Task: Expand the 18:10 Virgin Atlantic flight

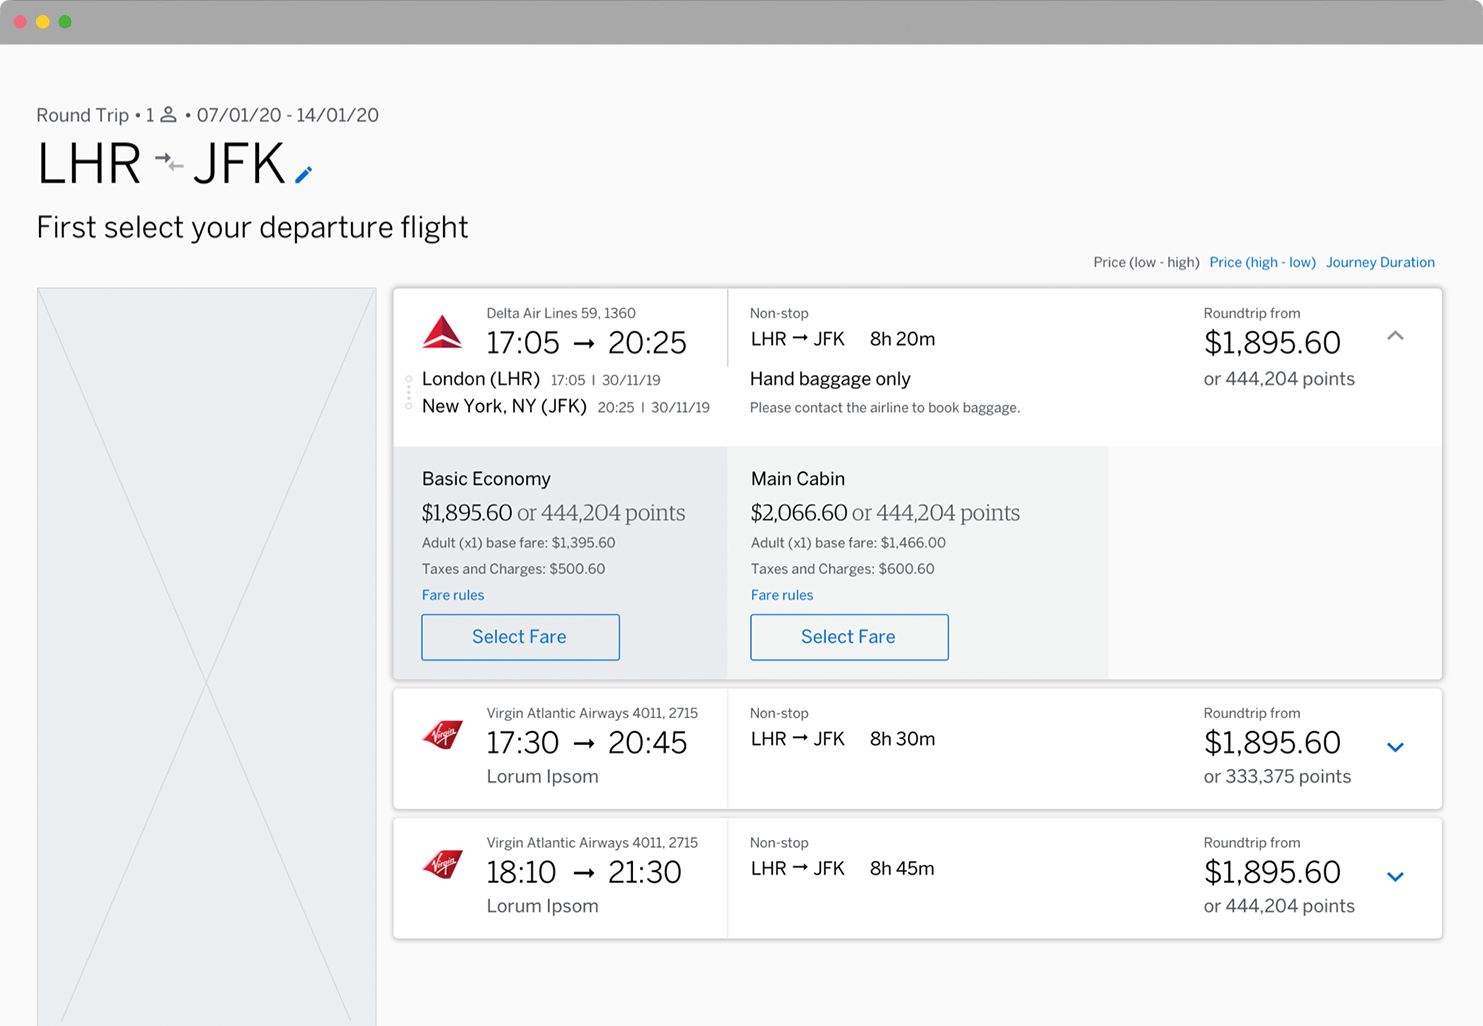Action: 1395,877
